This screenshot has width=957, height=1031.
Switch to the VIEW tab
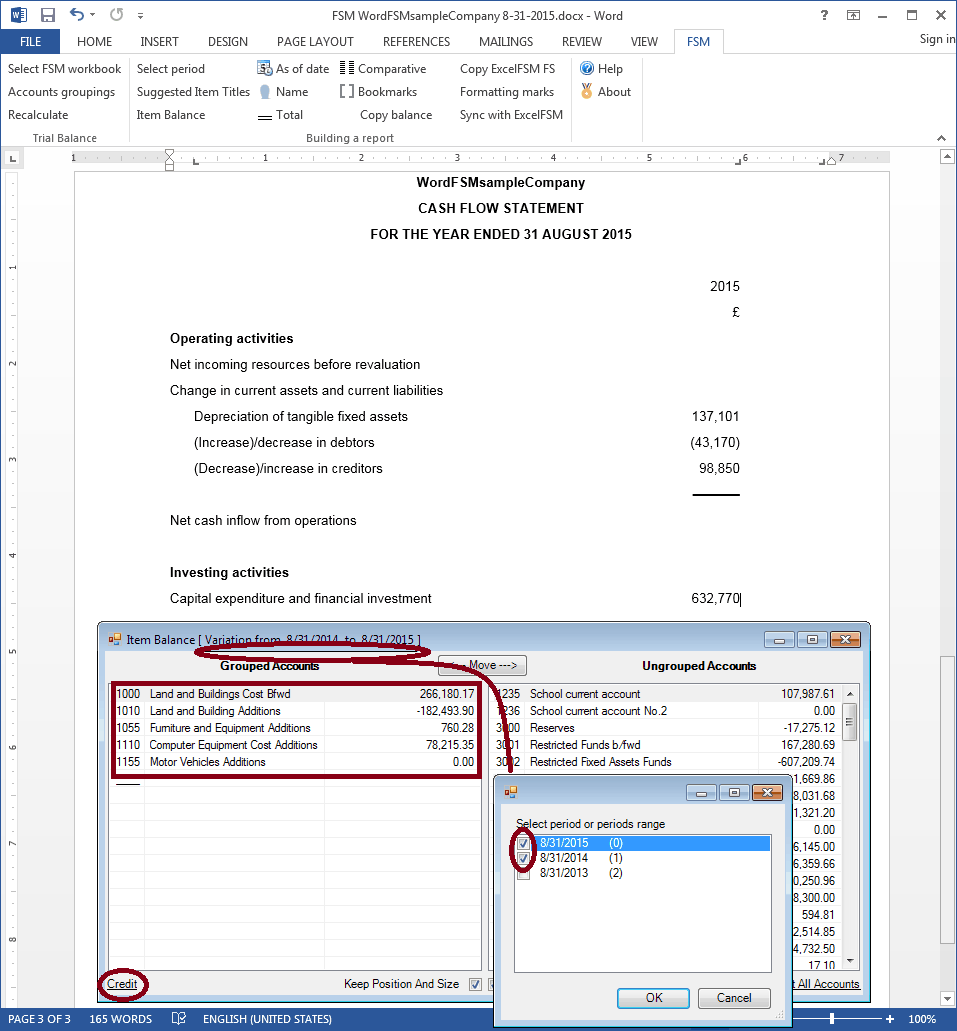(x=644, y=41)
